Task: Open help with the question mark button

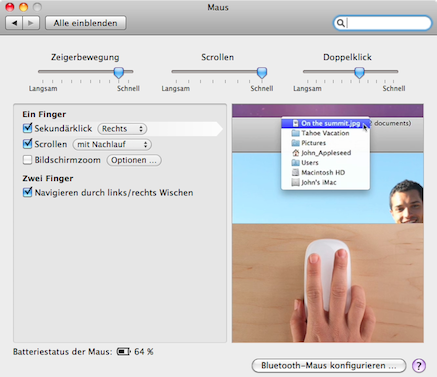Action: click(419, 366)
